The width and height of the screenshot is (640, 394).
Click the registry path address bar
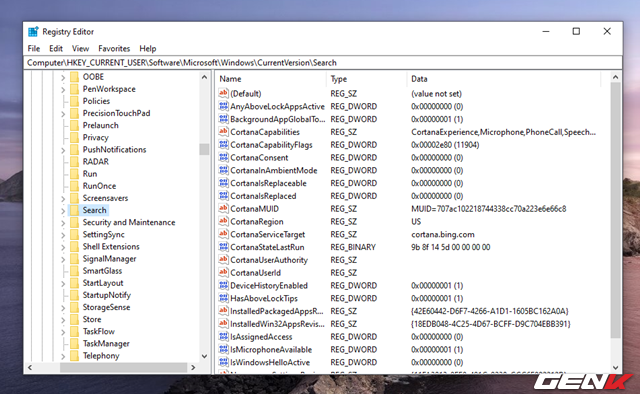tap(323, 62)
